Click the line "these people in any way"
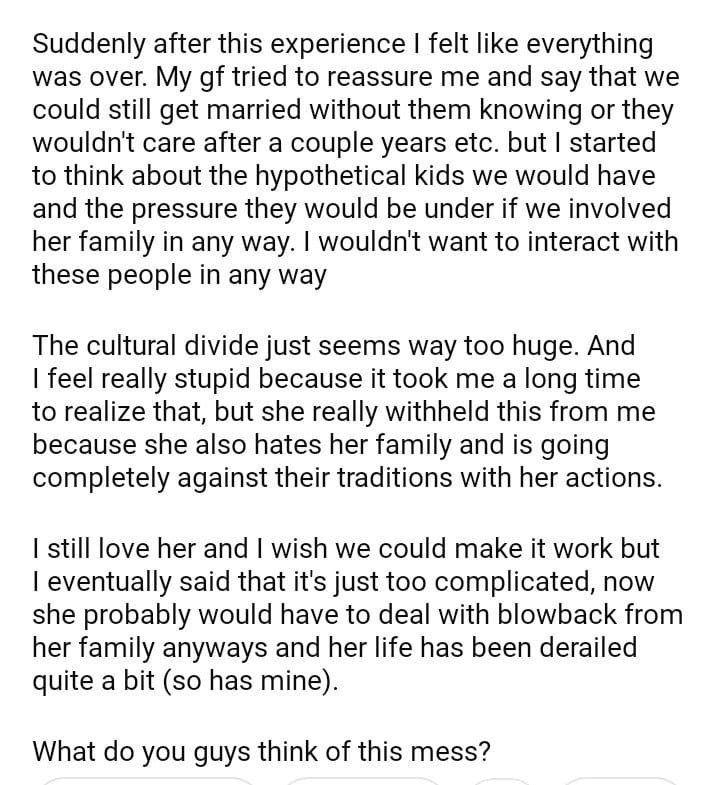 (x=179, y=275)
